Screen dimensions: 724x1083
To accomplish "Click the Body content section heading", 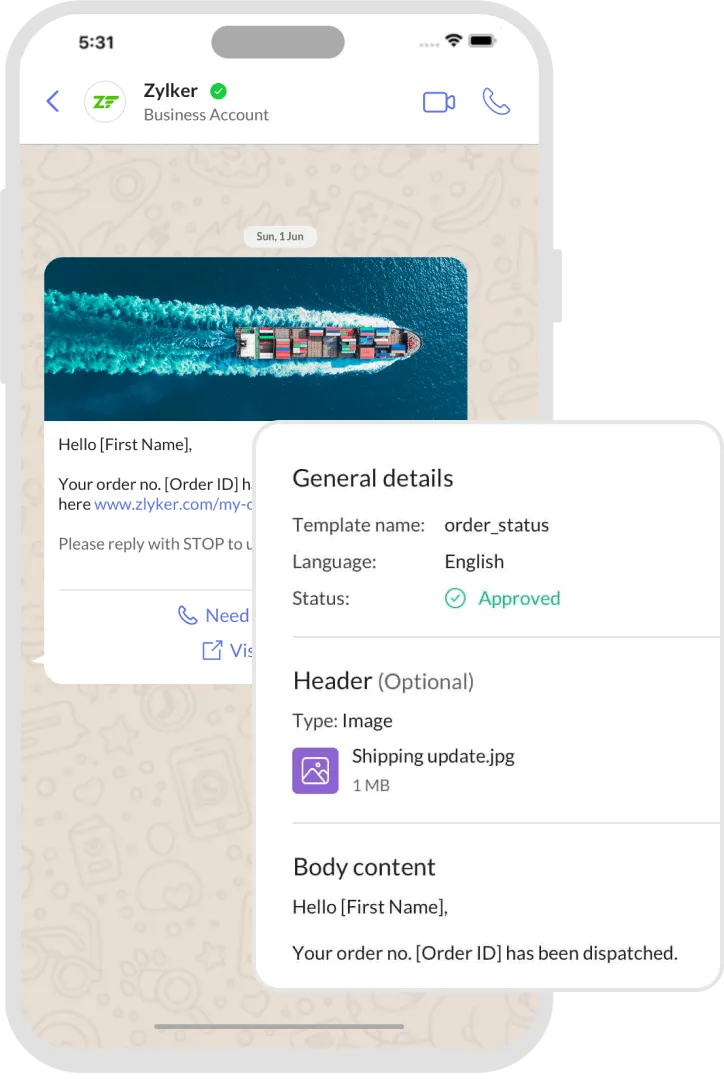I will pyautogui.click(x=364, y=867).
